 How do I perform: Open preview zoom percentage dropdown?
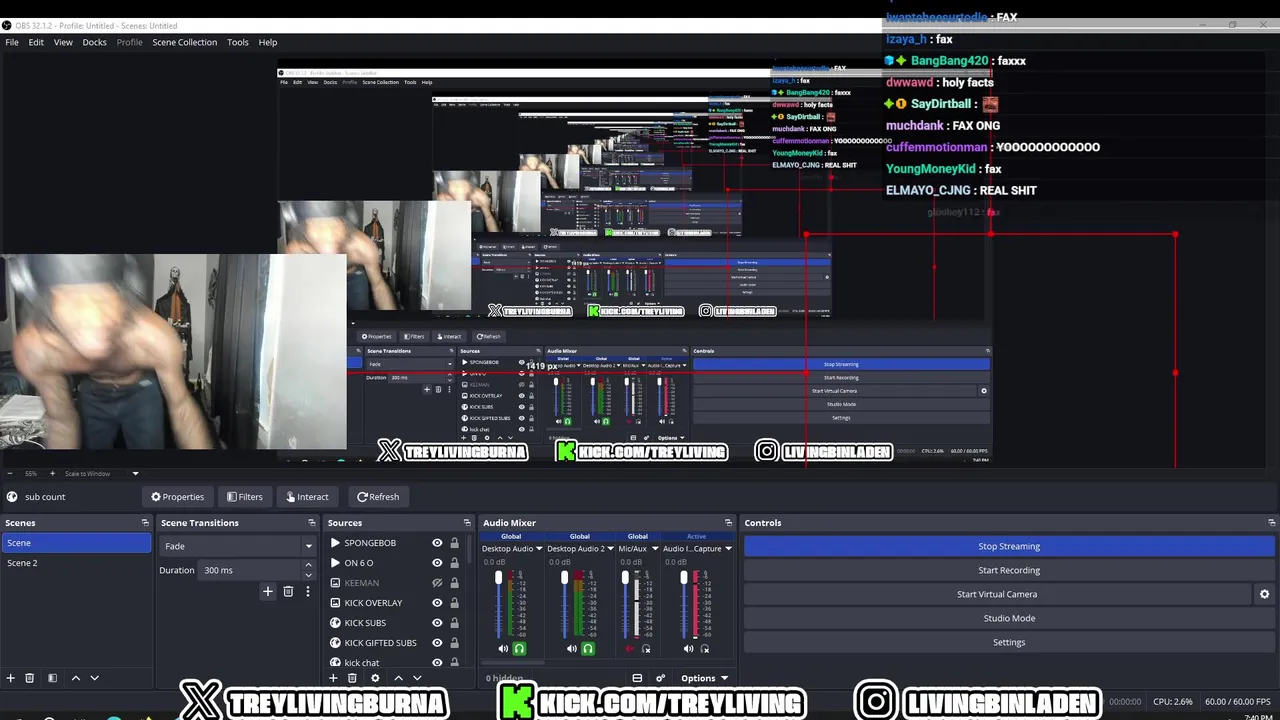31,474
